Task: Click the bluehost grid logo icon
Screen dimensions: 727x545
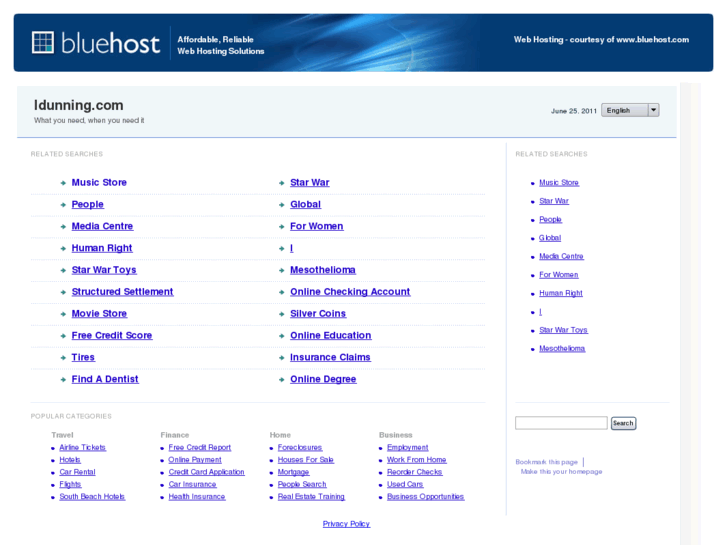Action: pos(43,42)
